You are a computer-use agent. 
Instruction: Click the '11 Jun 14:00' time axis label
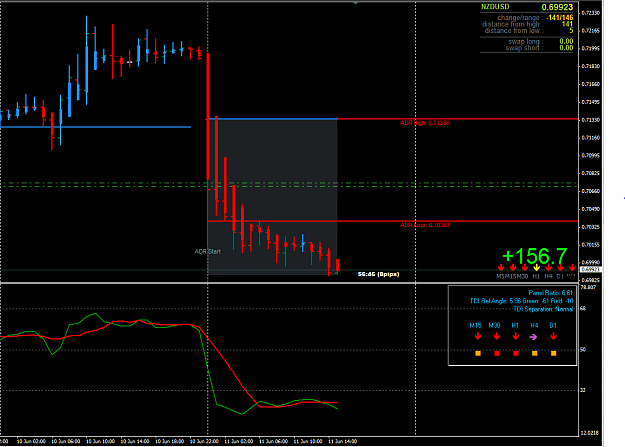(x=342, y=441)
